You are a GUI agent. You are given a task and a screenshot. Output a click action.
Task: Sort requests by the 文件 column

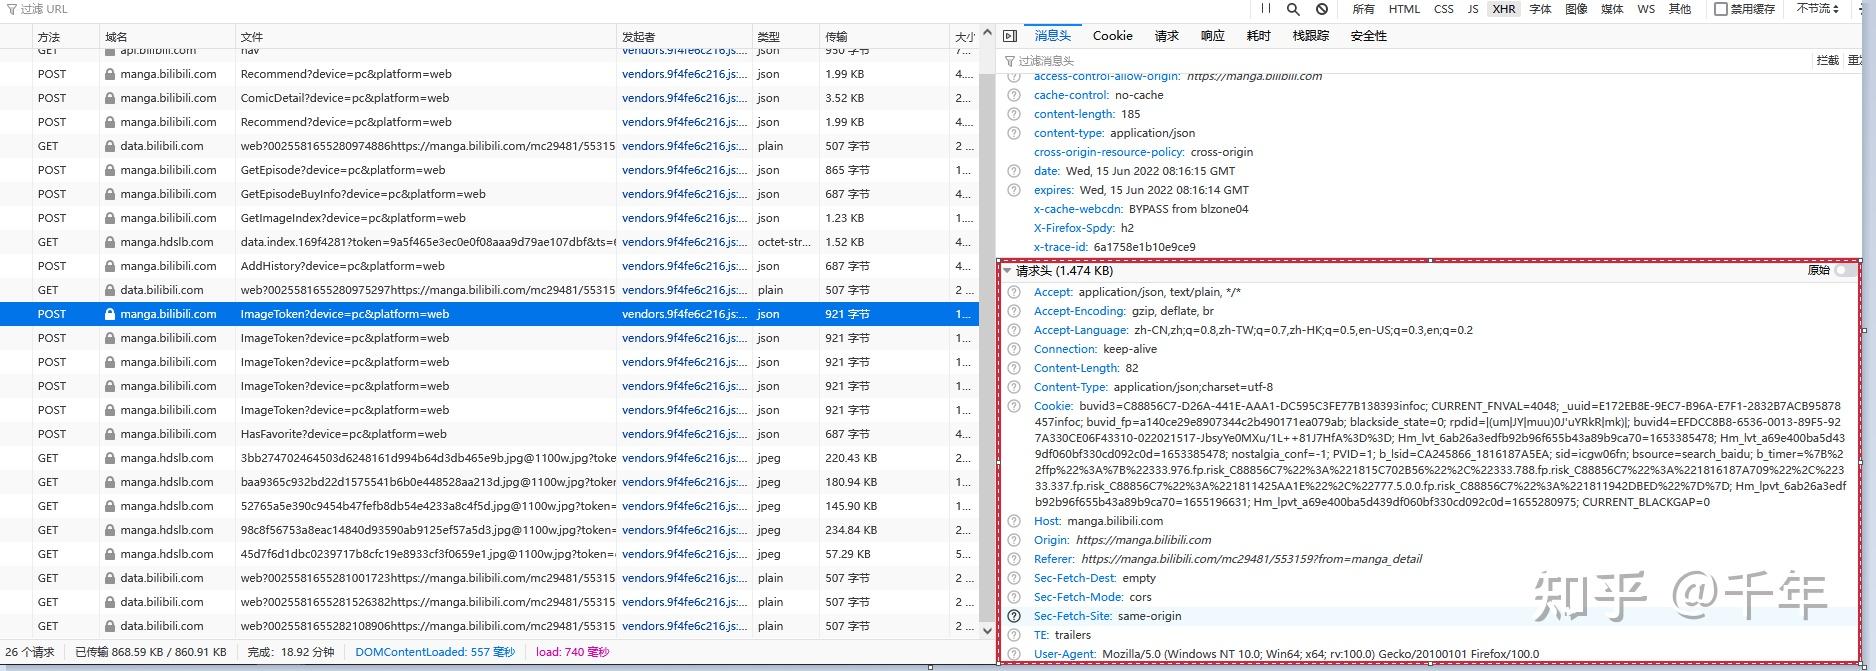pyautogui.click(x=426, y=37)
